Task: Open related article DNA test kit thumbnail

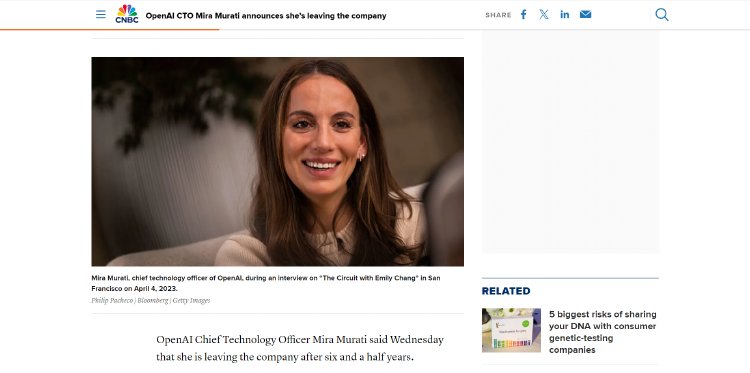Action: [x=511, y=330]
